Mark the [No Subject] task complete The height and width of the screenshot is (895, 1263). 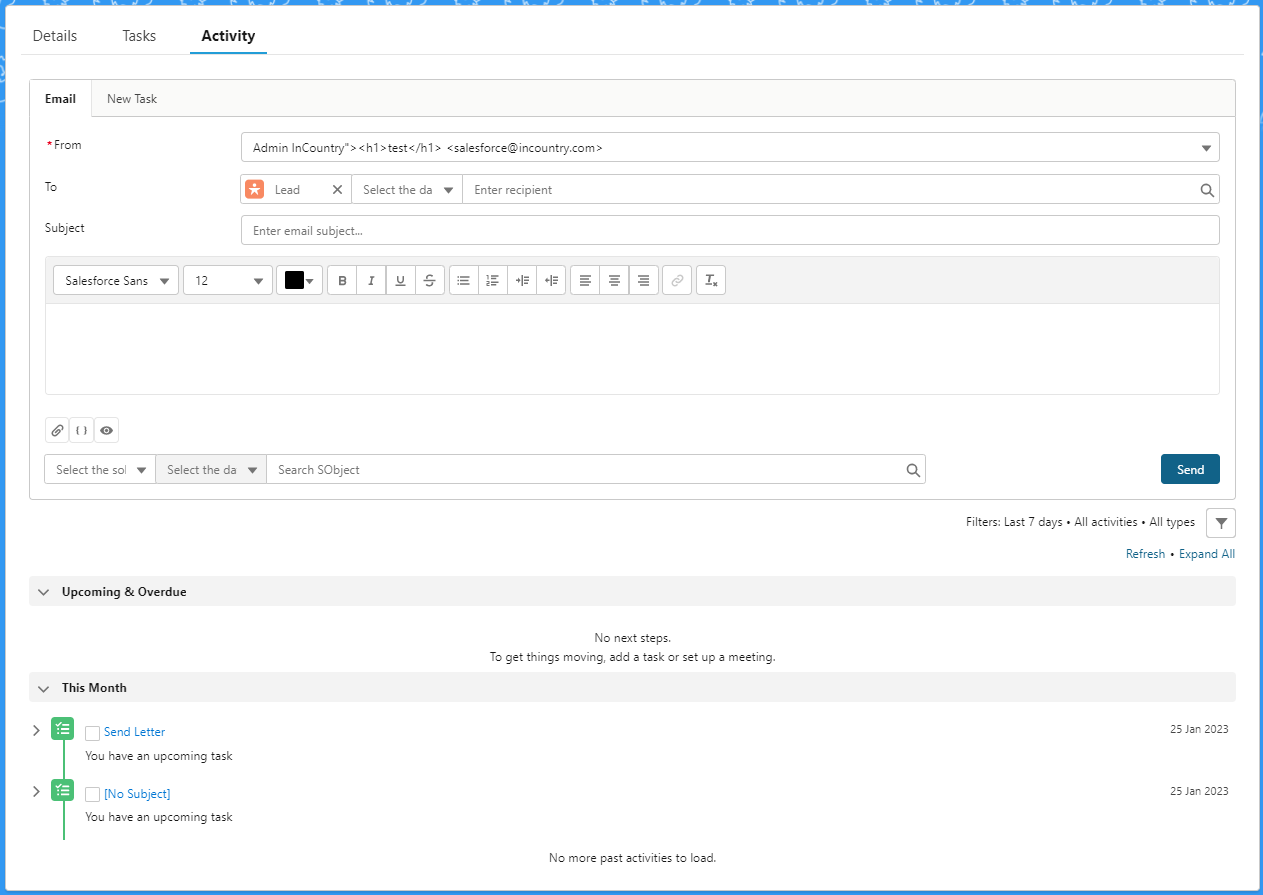click(92, 793)
